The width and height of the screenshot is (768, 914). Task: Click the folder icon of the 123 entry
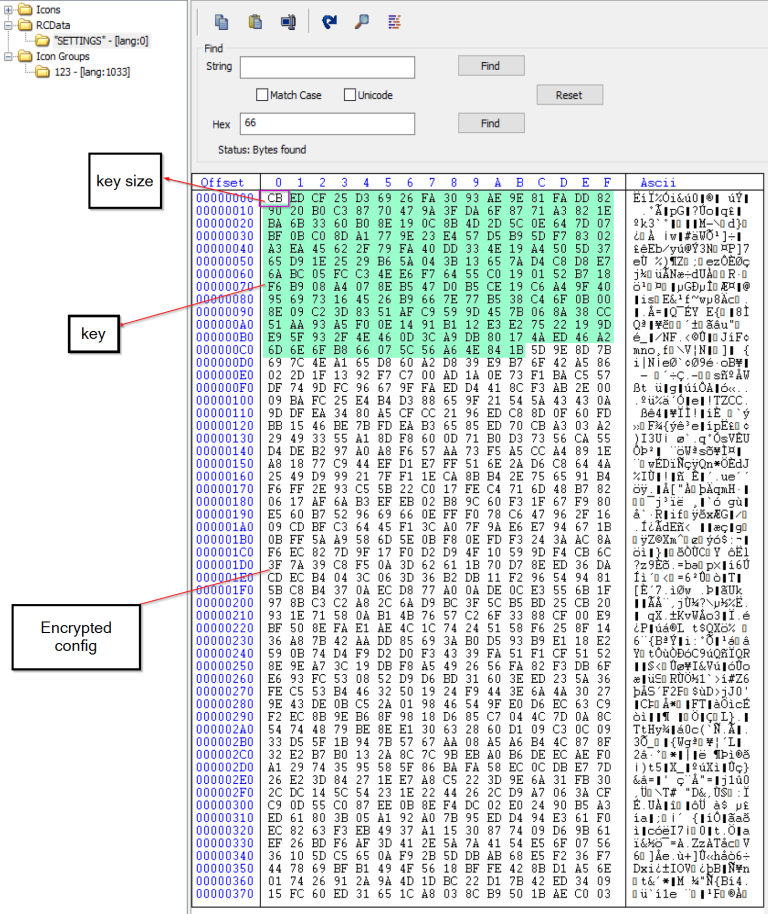43,72
